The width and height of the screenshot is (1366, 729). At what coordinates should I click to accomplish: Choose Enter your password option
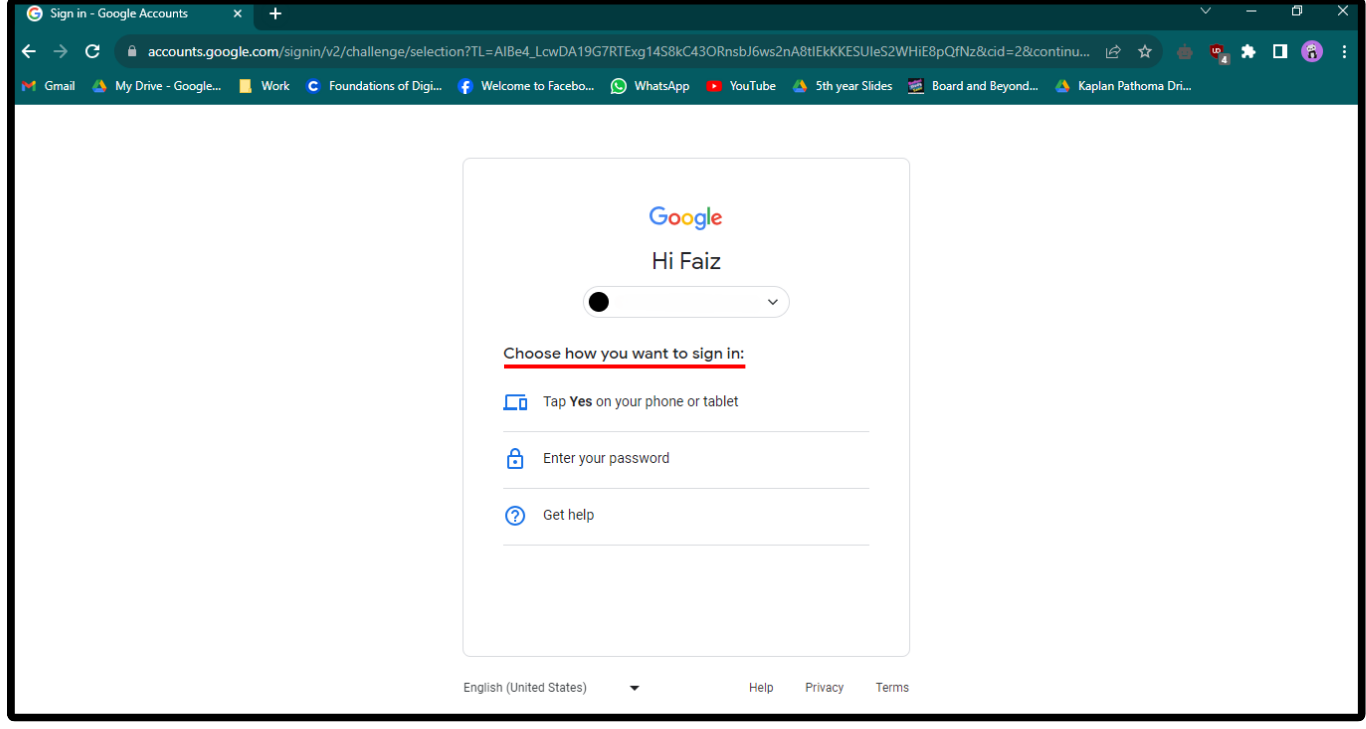pyautogui.click(x=686, y=459)
